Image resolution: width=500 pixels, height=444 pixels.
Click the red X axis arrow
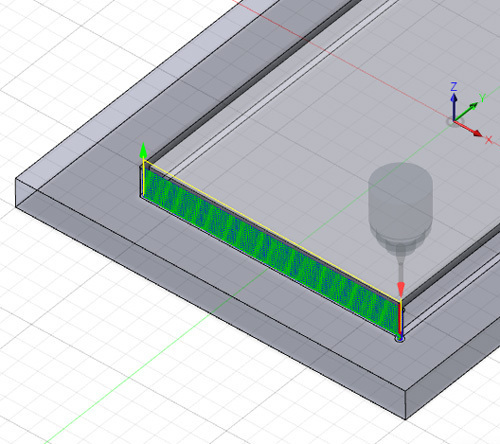coord(469,129)
